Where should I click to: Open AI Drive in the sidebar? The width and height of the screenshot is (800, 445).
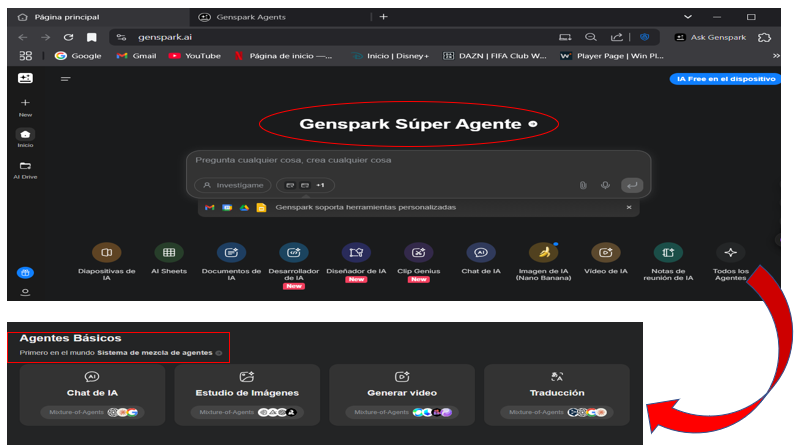coord(25,170)
